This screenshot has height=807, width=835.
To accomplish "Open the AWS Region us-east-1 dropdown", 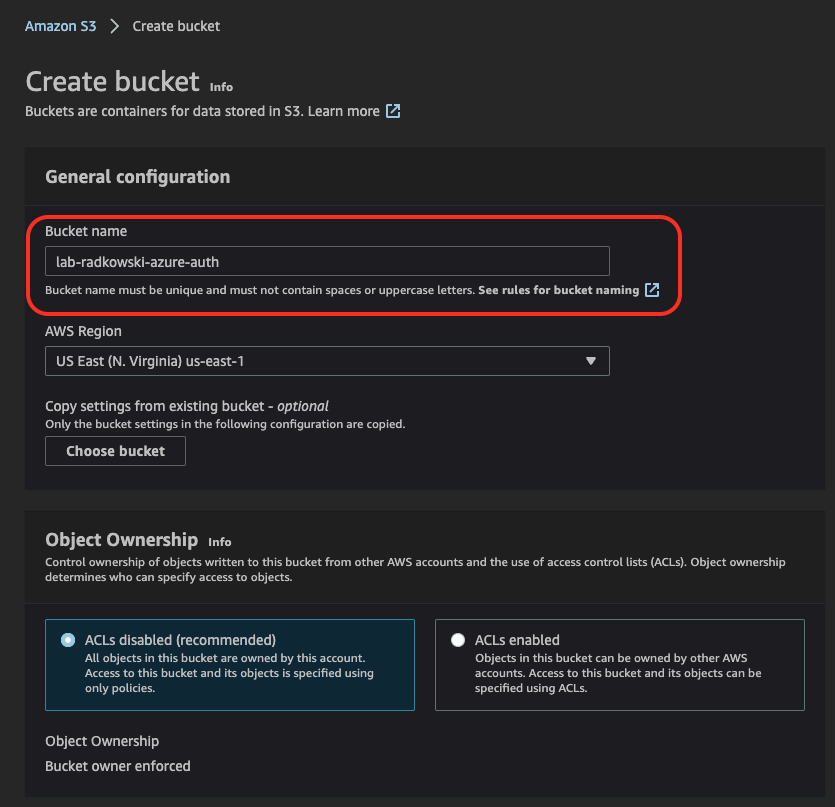I will coord(327,361).
